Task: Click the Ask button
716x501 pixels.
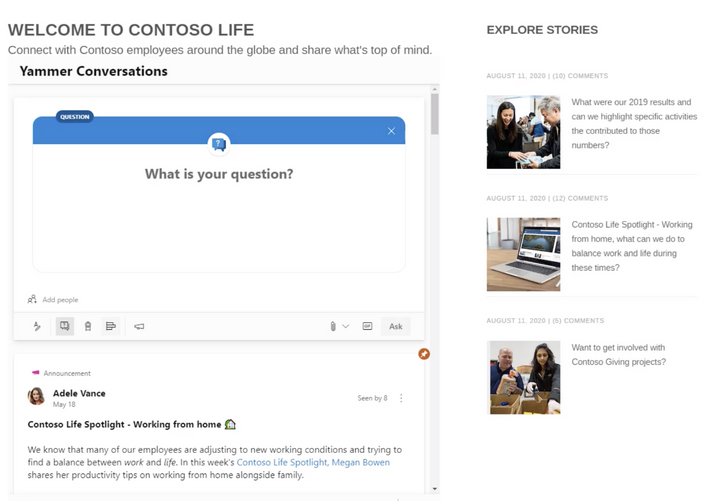Action: click(x=395, y=326)
